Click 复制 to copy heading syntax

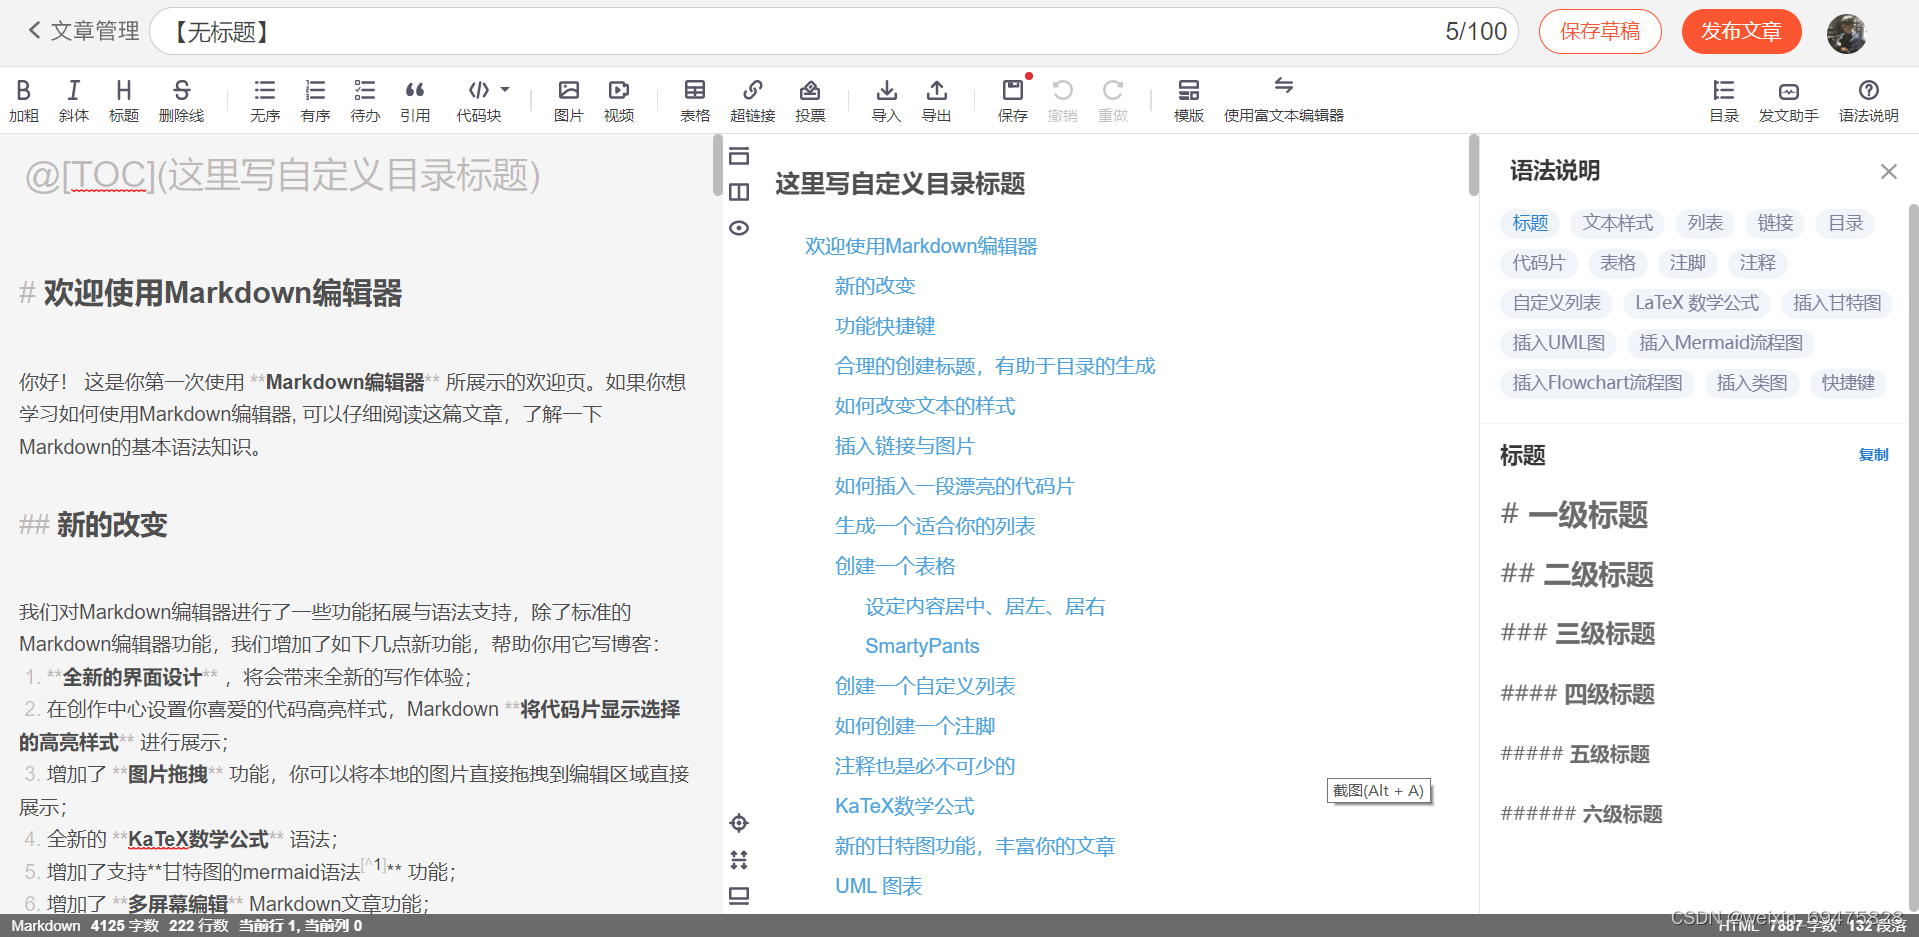coord(1873,455)
